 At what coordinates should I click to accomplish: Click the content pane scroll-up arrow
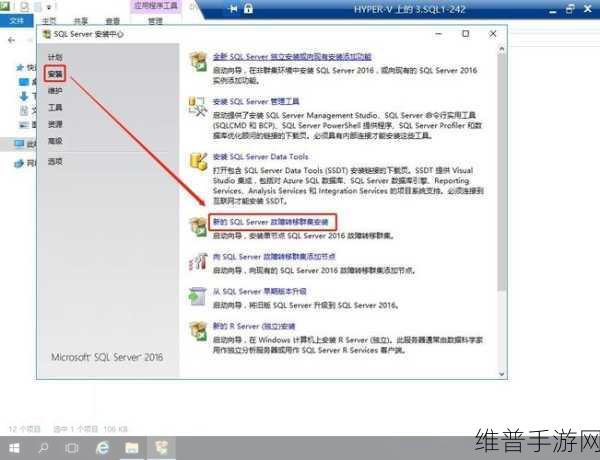502,49
